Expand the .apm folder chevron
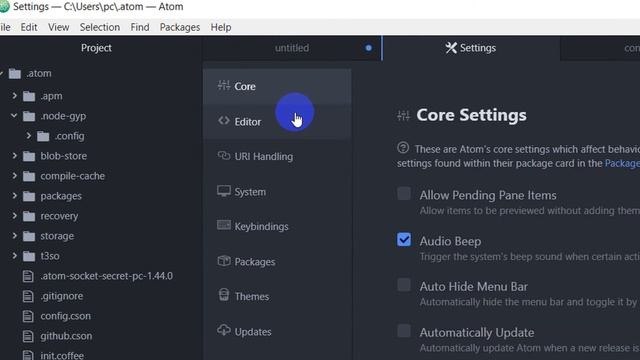 click(x=15, y=96)
